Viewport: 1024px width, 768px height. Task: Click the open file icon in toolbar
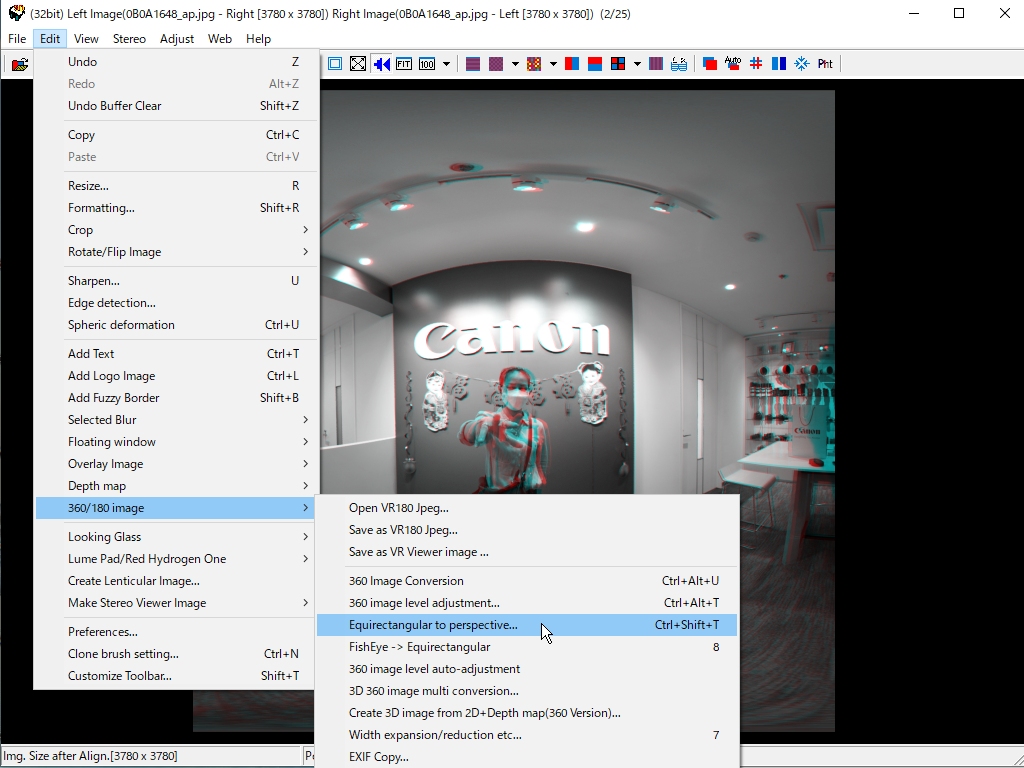(20, 64)
